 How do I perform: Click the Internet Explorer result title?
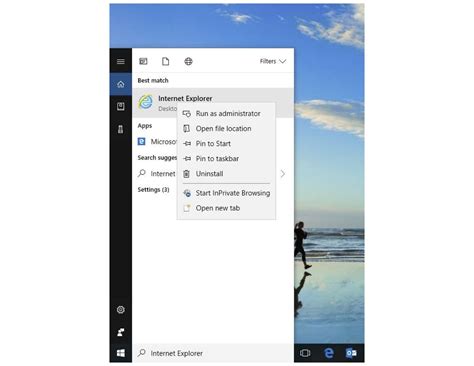tap(185, 99)
